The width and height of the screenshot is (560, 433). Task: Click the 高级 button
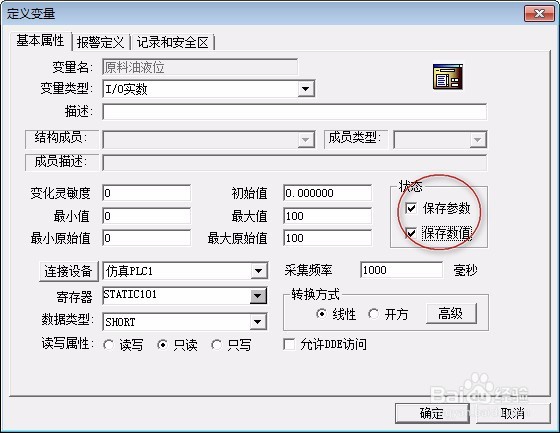coord(451,314)
